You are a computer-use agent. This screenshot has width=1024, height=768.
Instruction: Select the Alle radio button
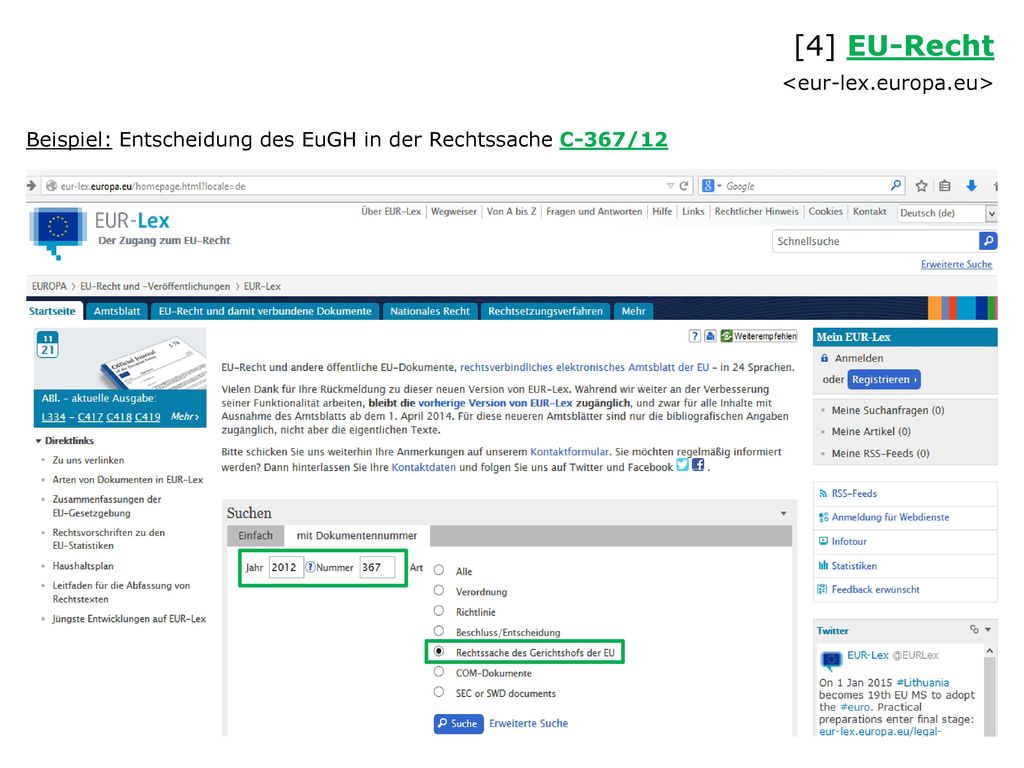(x=439, y=570)
